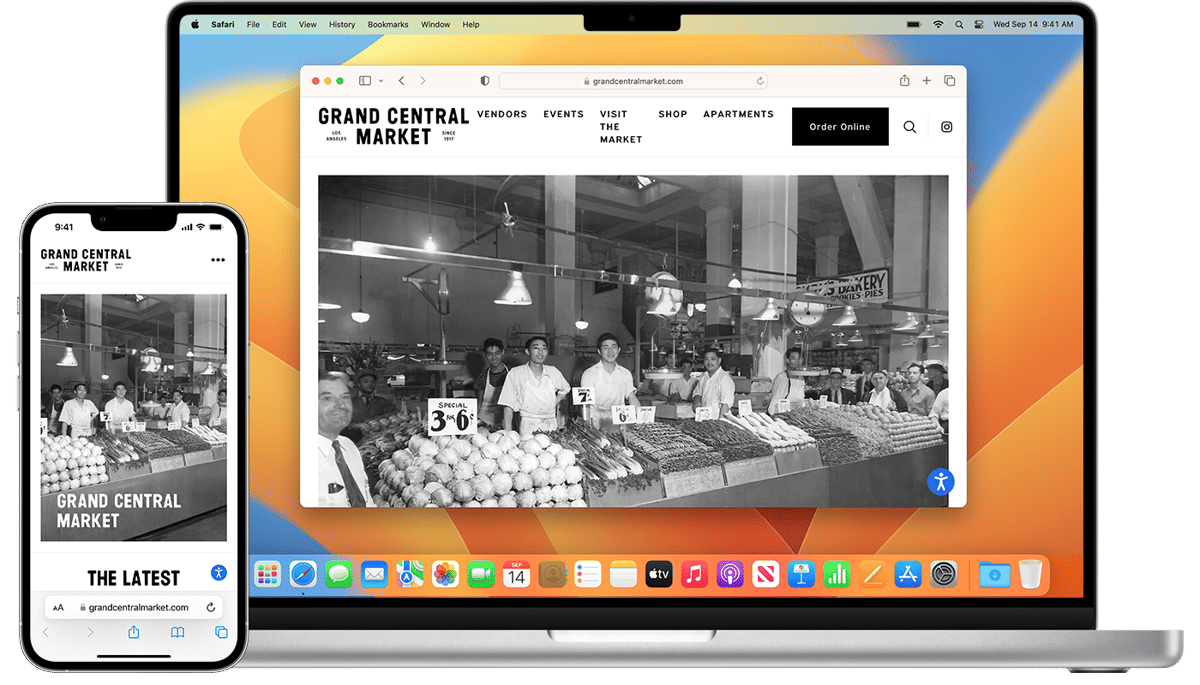Viewport: 1200px width, 685px height.
Task: Show tab overview in Safari
Action: click(949, 80)
